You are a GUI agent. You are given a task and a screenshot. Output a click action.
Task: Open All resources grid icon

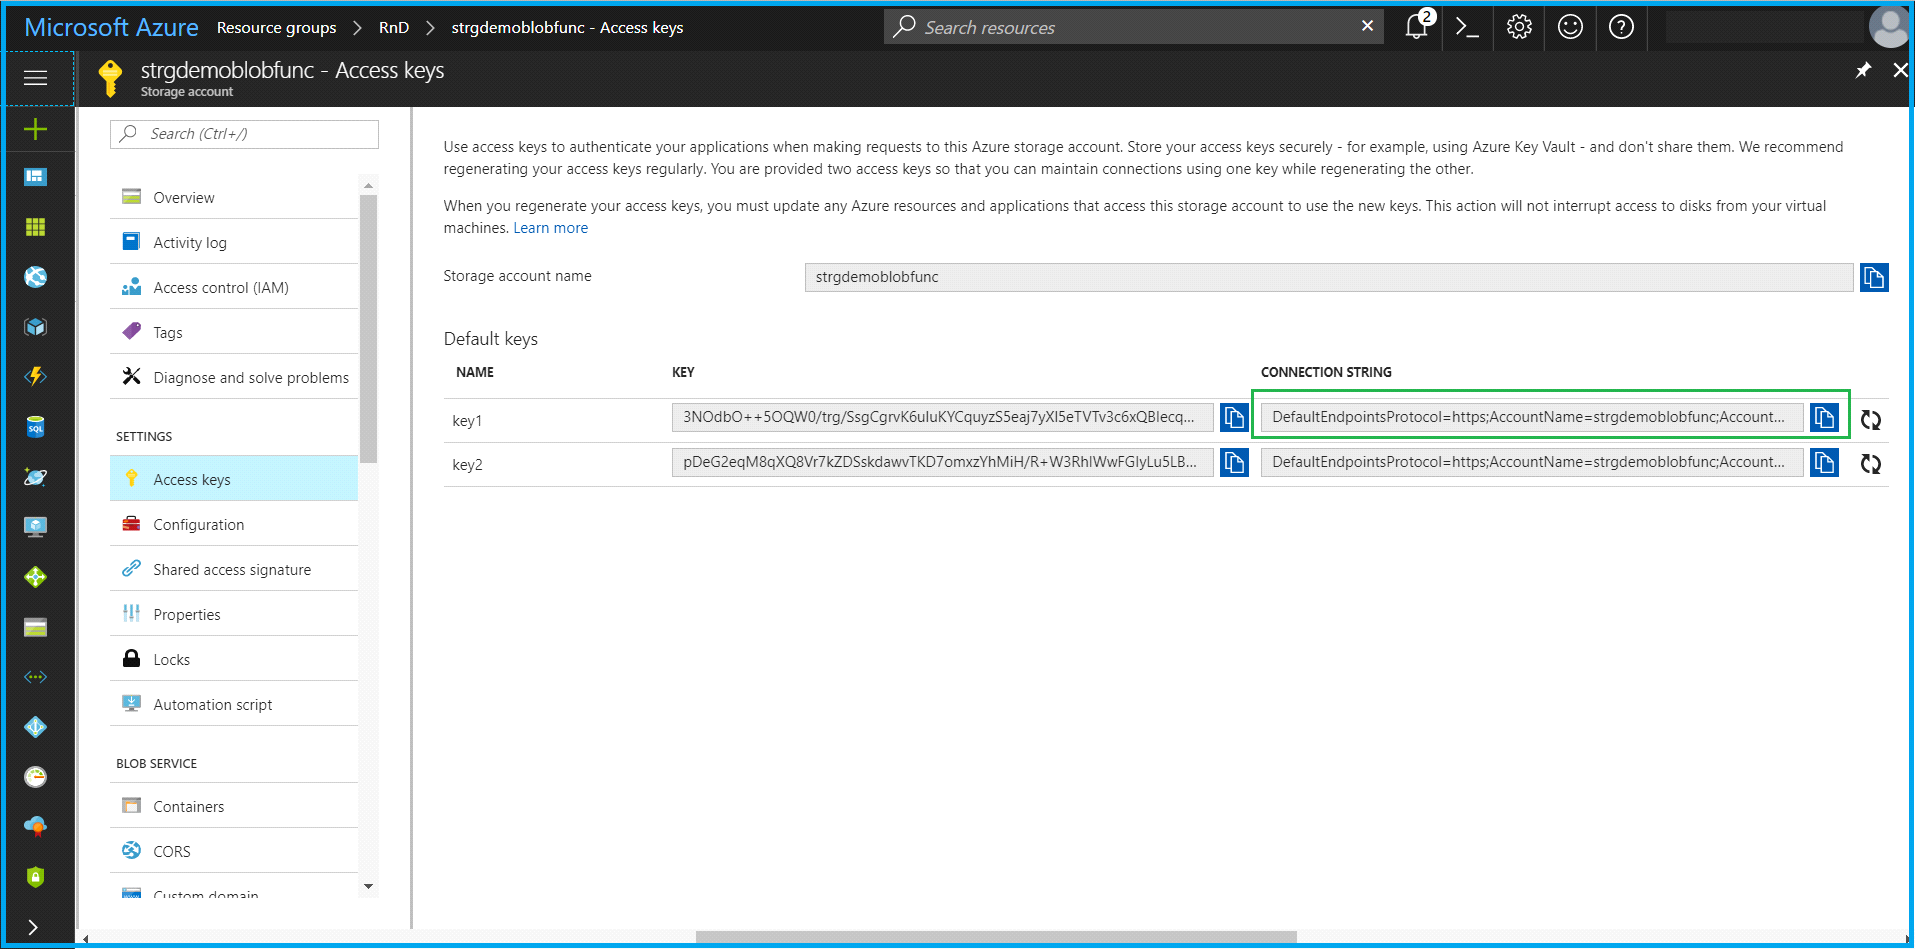click(36, 227)
